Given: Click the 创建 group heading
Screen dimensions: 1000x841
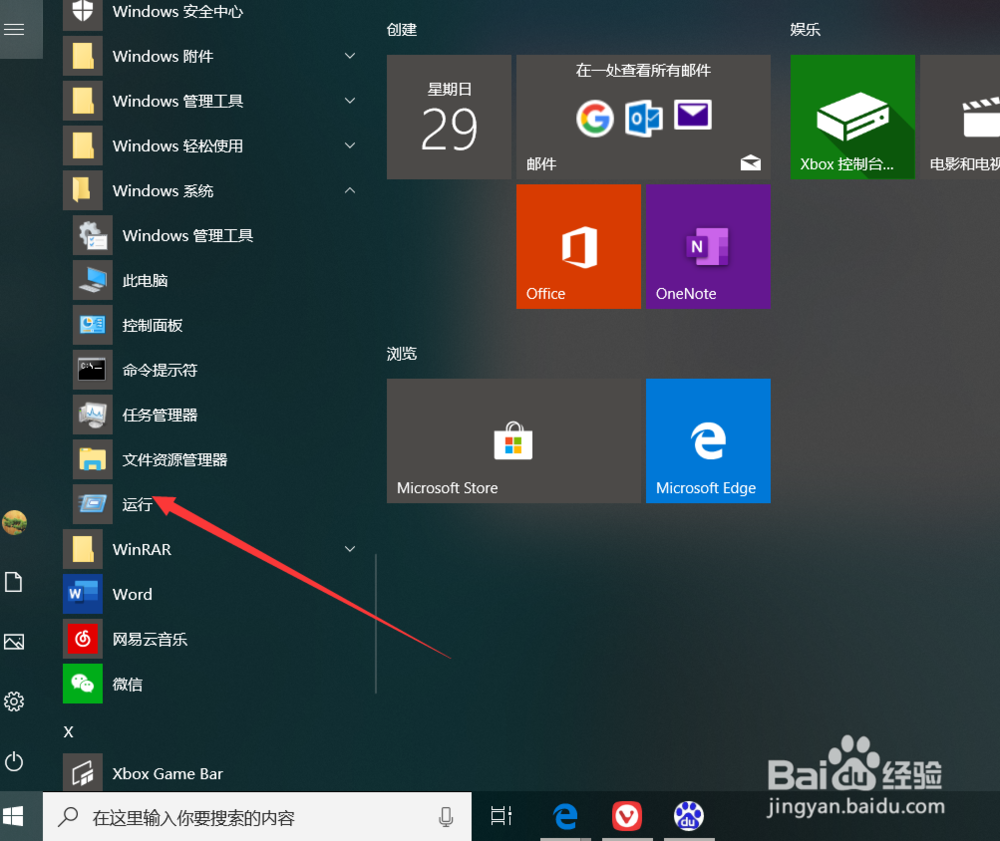Looking at the screenshot, I should pos(402,29).
